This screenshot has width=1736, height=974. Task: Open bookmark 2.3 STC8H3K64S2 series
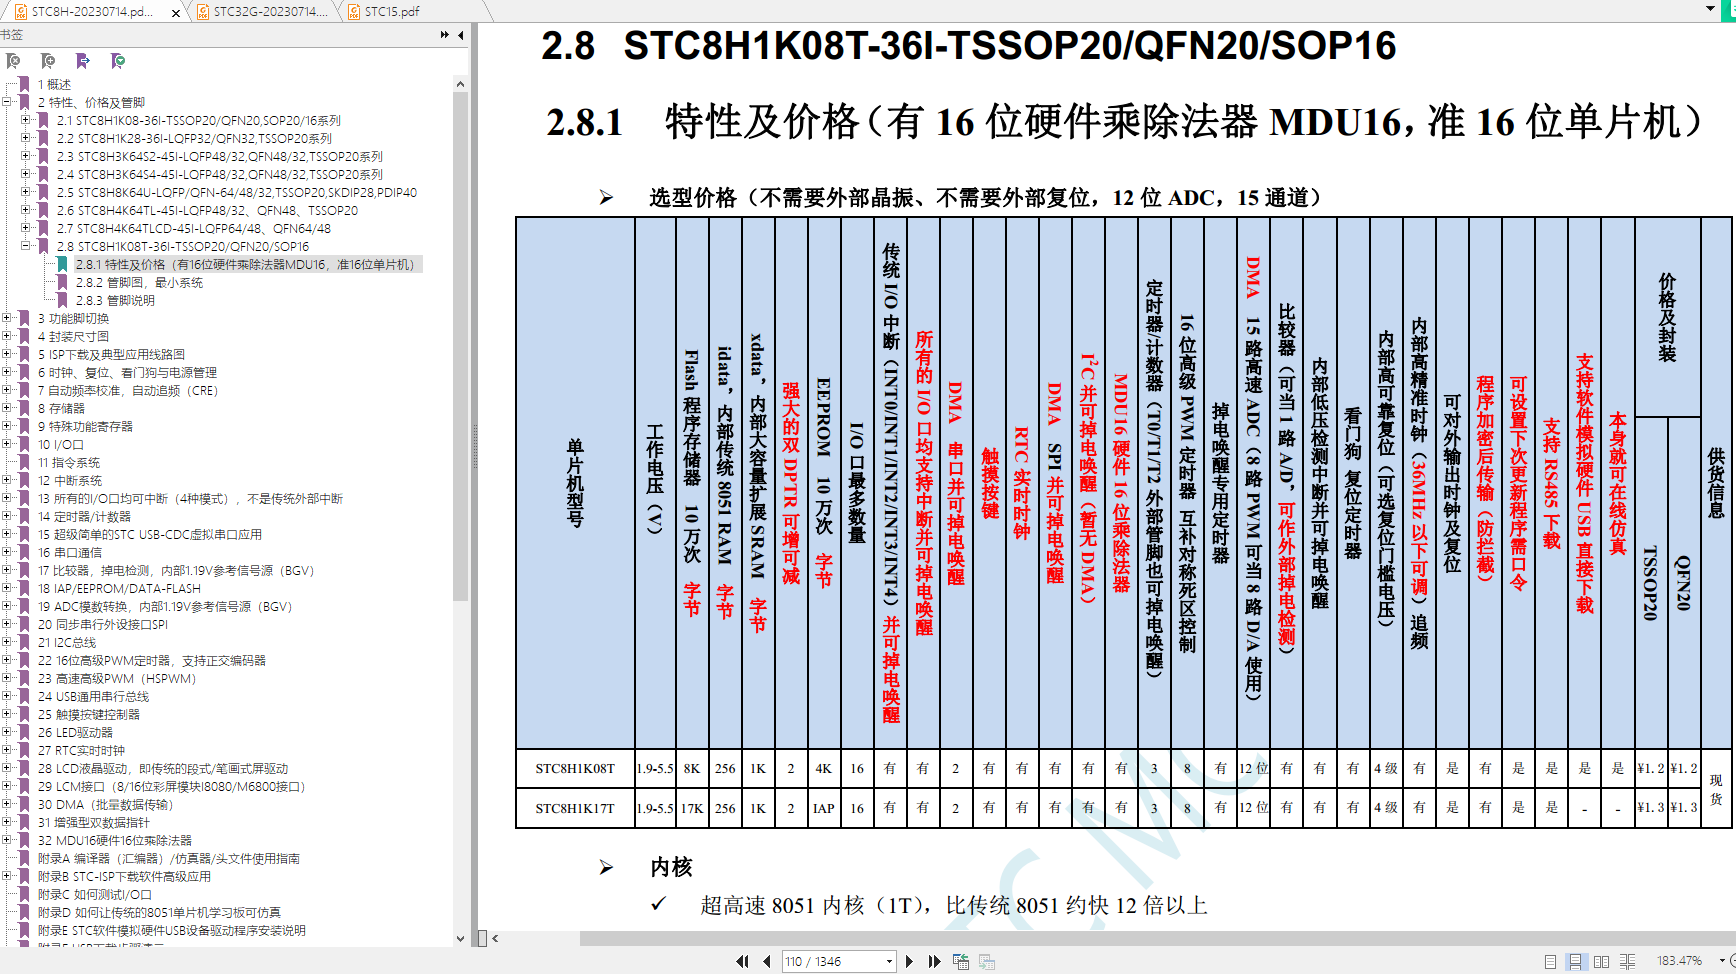pyautogui.click(x=219, y=157)
